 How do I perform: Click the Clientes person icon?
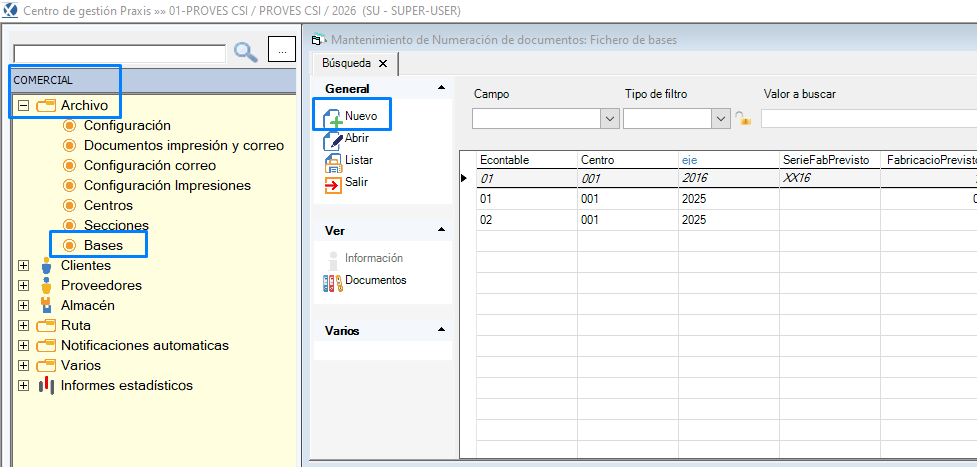point(45,265)
